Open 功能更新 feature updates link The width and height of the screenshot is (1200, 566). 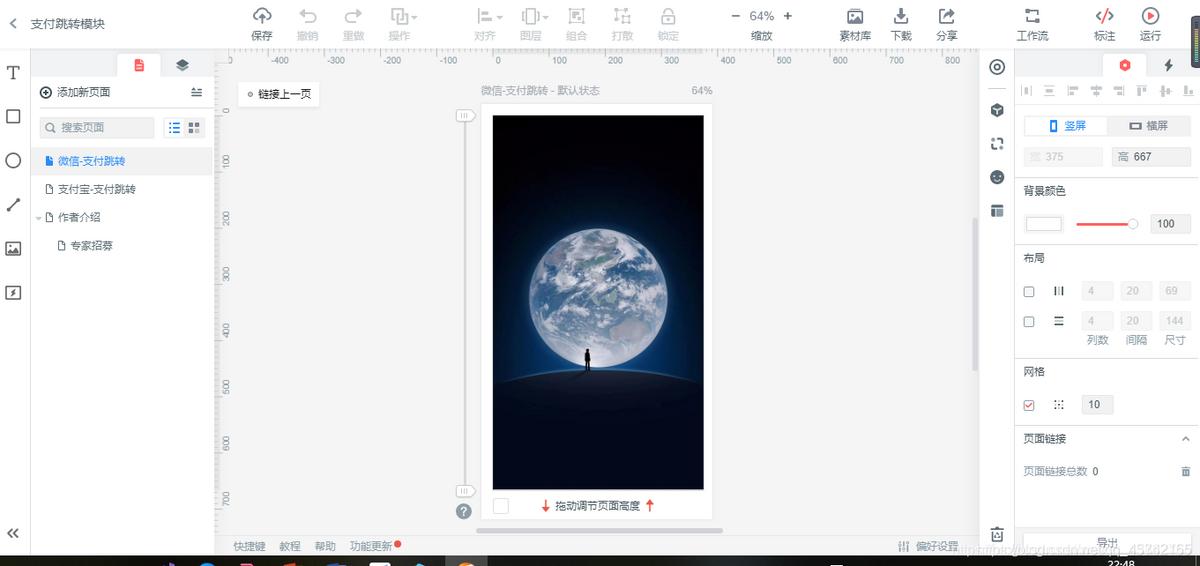371,546
